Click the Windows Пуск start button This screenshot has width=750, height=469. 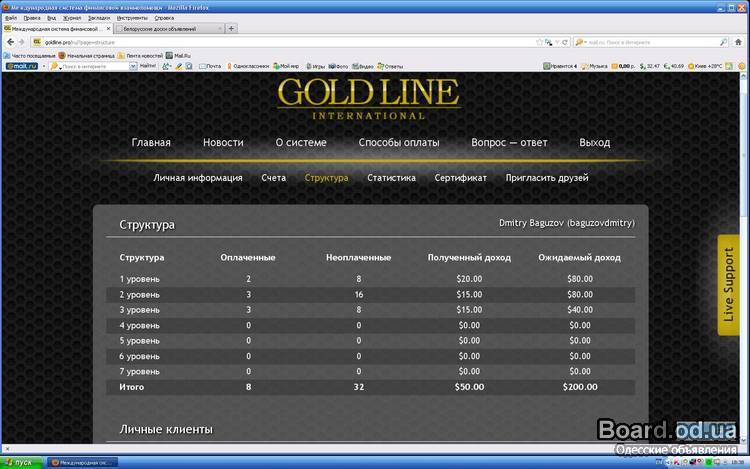[x=18, y=462]
